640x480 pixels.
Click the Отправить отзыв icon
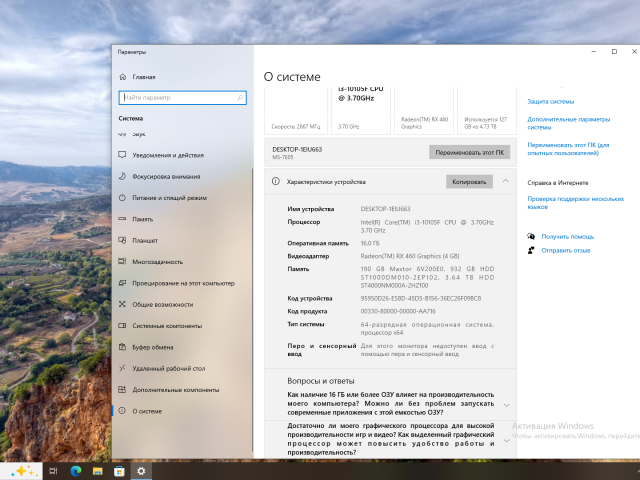(531, 250)
